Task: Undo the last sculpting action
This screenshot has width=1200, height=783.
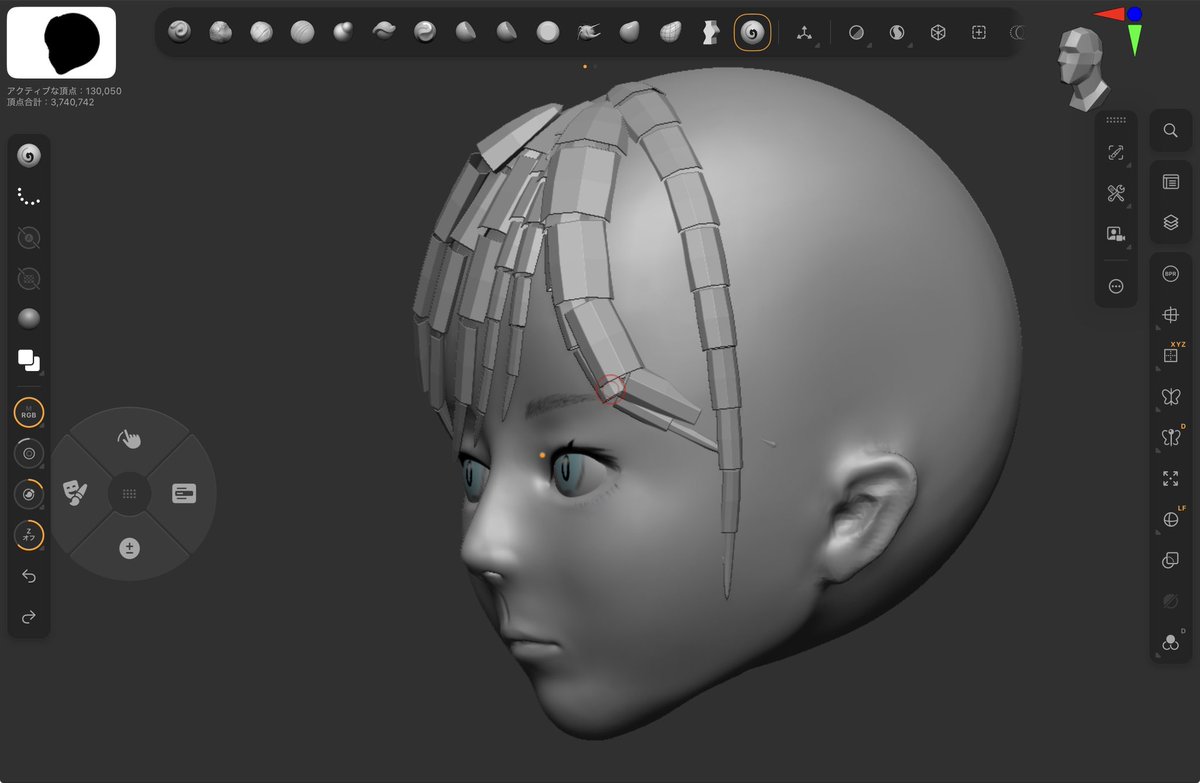Action: pyautogui.click(x=28, y=576)
